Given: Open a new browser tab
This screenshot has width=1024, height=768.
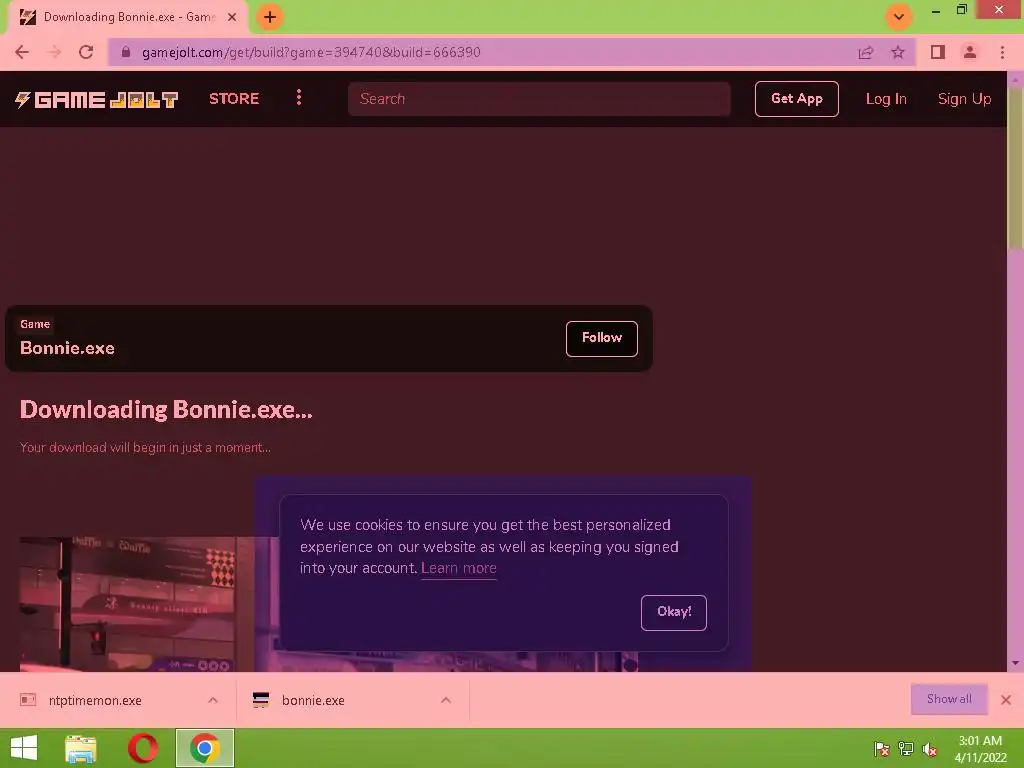Looking at the screenshot, I should (x=270, y=17).
